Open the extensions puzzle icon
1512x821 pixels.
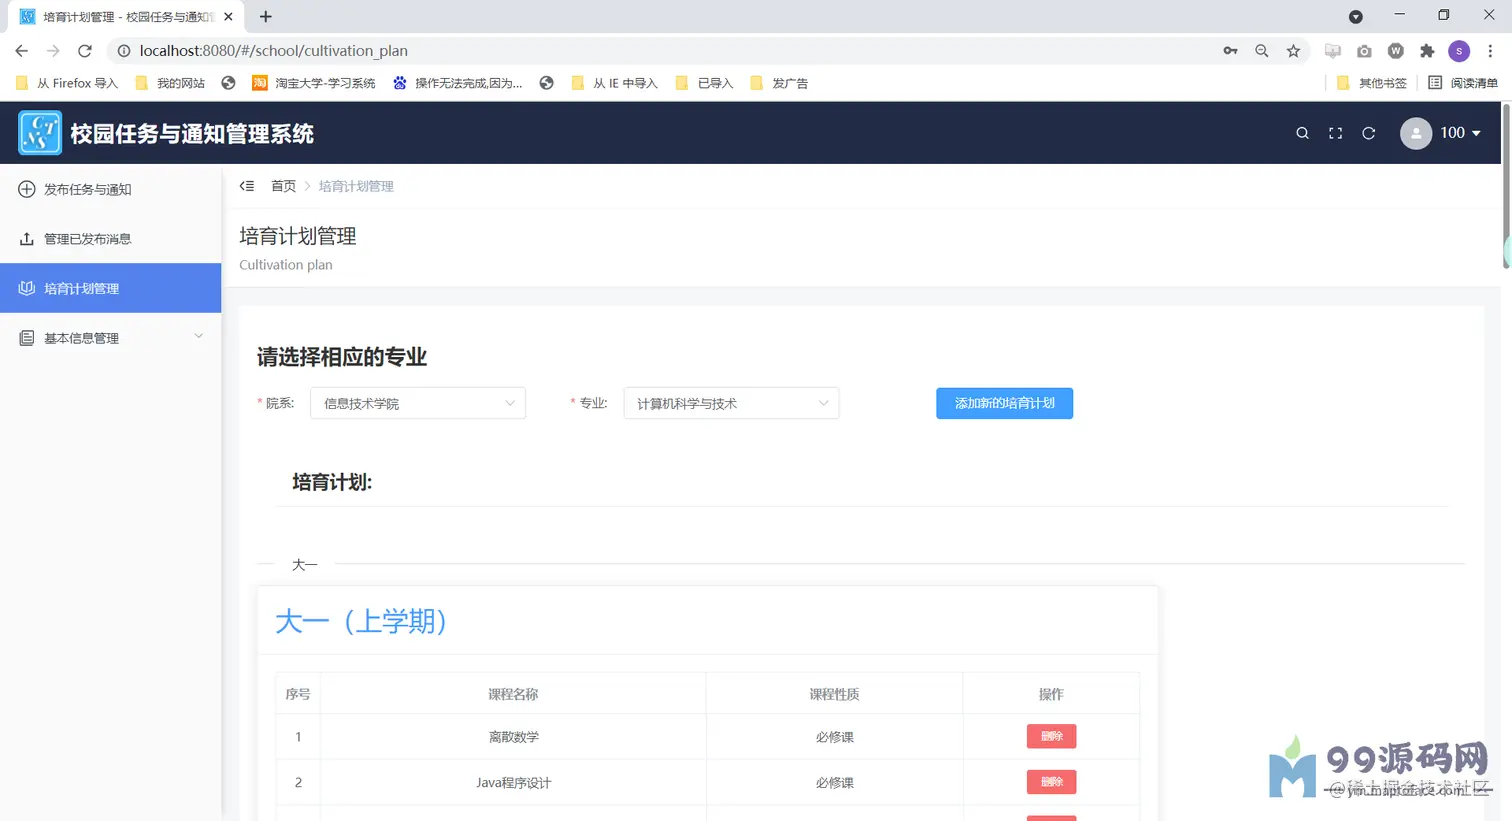point(1427,51)
